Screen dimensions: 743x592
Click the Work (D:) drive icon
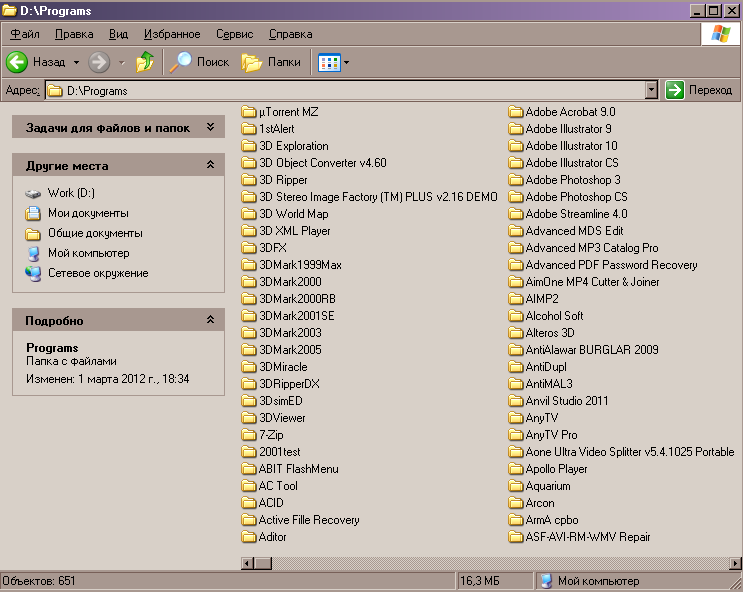[33, 193]
